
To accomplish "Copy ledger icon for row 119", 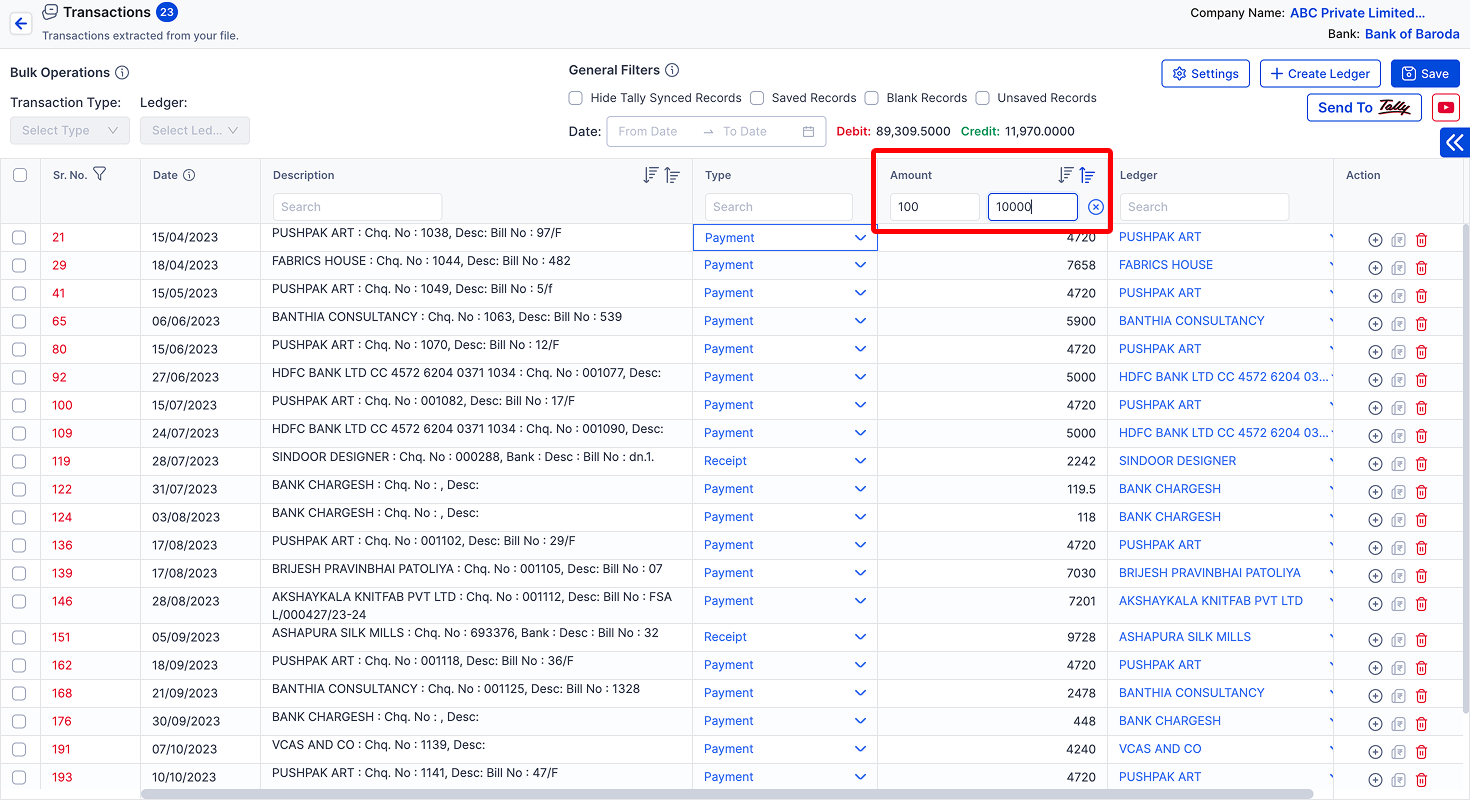I will pyautogui.click(x=1398, y=464).
